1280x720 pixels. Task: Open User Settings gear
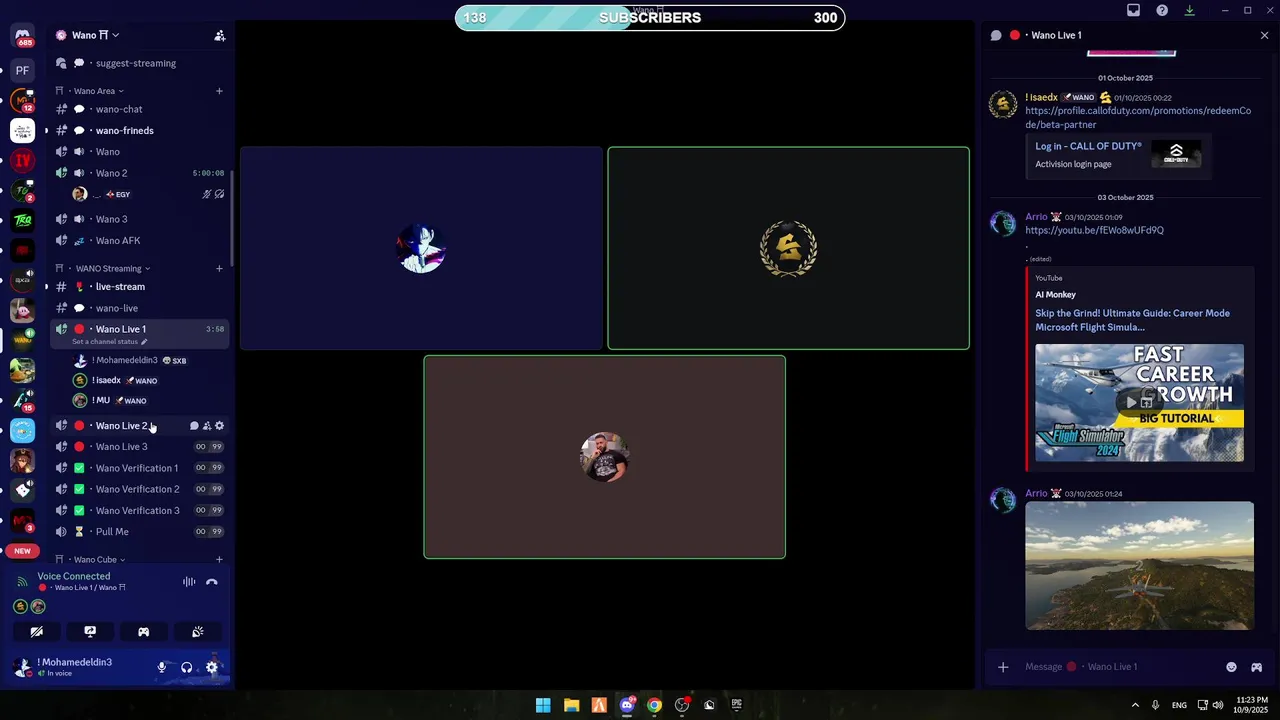(211, 667)
